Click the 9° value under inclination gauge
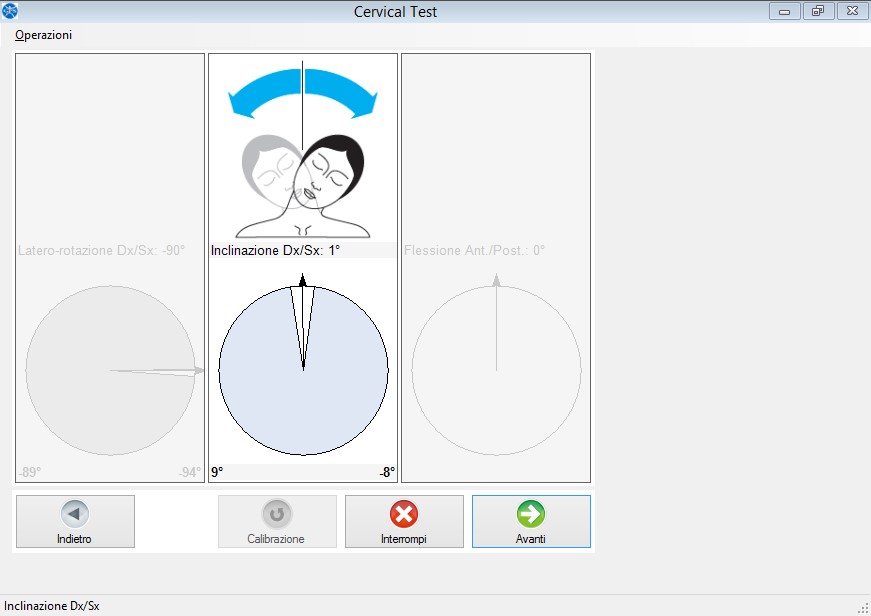The height and width of the screenshot is (616, 871). [x=217, y=472]
